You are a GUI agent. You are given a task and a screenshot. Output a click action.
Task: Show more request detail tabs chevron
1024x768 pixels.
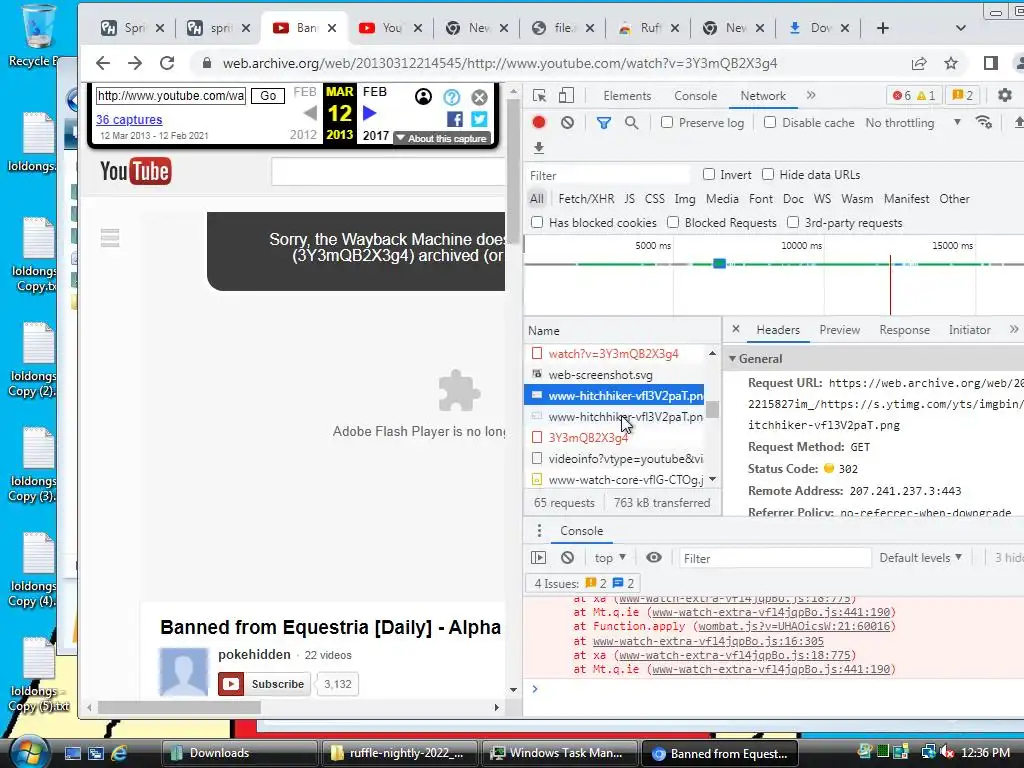[x=1014, y=329]
